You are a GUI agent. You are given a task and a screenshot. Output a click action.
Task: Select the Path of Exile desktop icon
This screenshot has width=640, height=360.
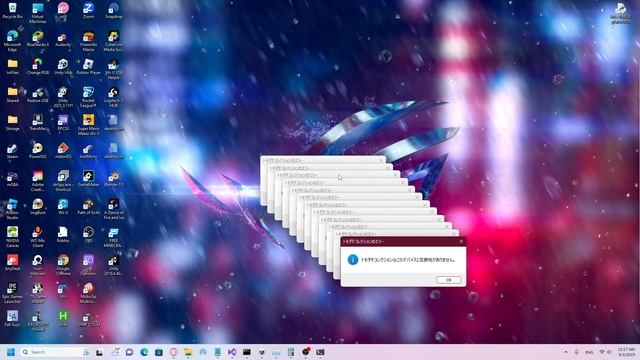click(88, 207)
